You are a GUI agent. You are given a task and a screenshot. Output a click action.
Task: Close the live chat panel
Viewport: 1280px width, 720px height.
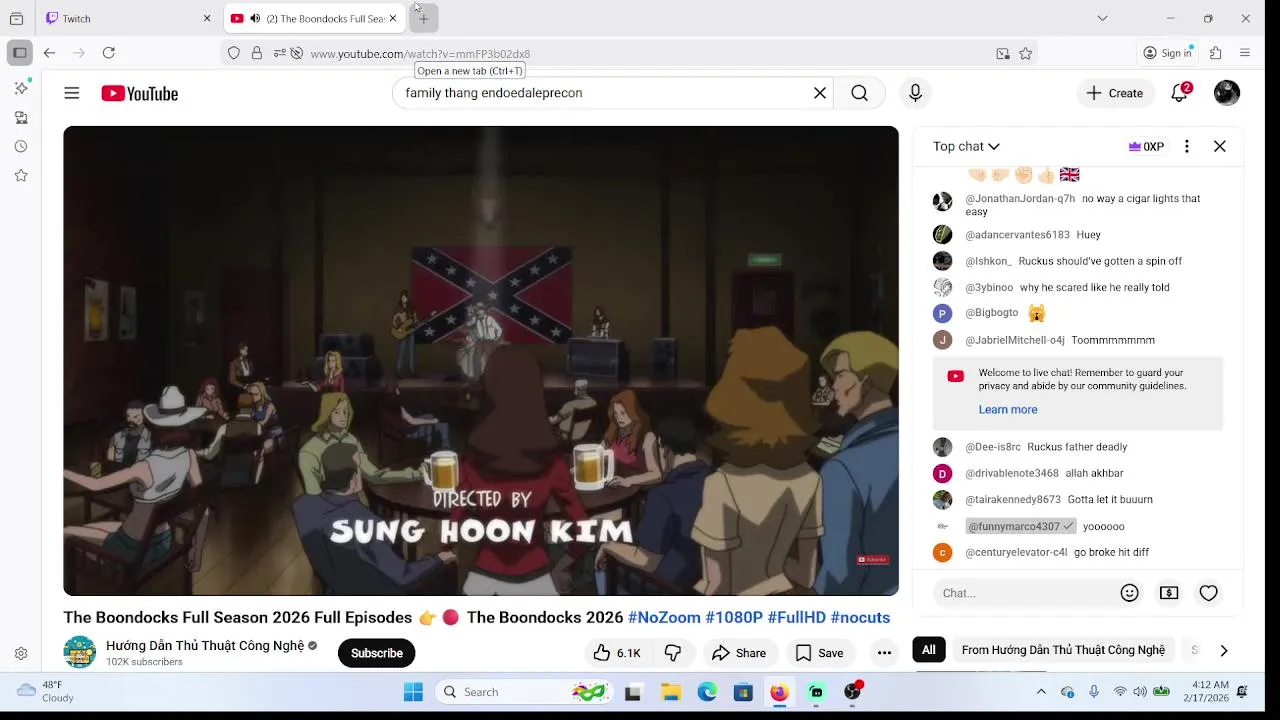[1220, 146]
